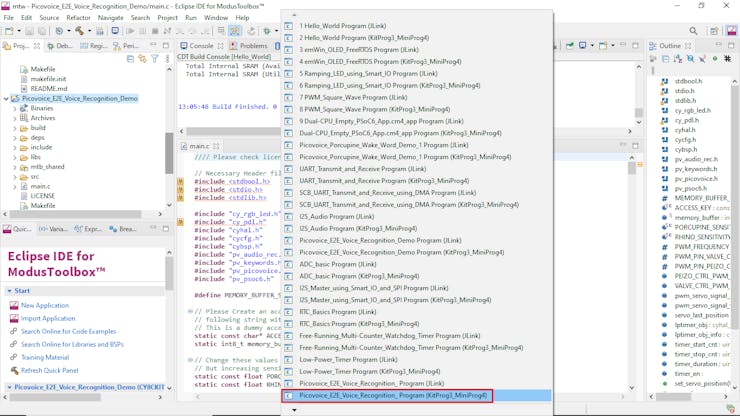
Task: Select 1 Hello_World Program (JLink) entry
Action: click(x=342, y=26)
